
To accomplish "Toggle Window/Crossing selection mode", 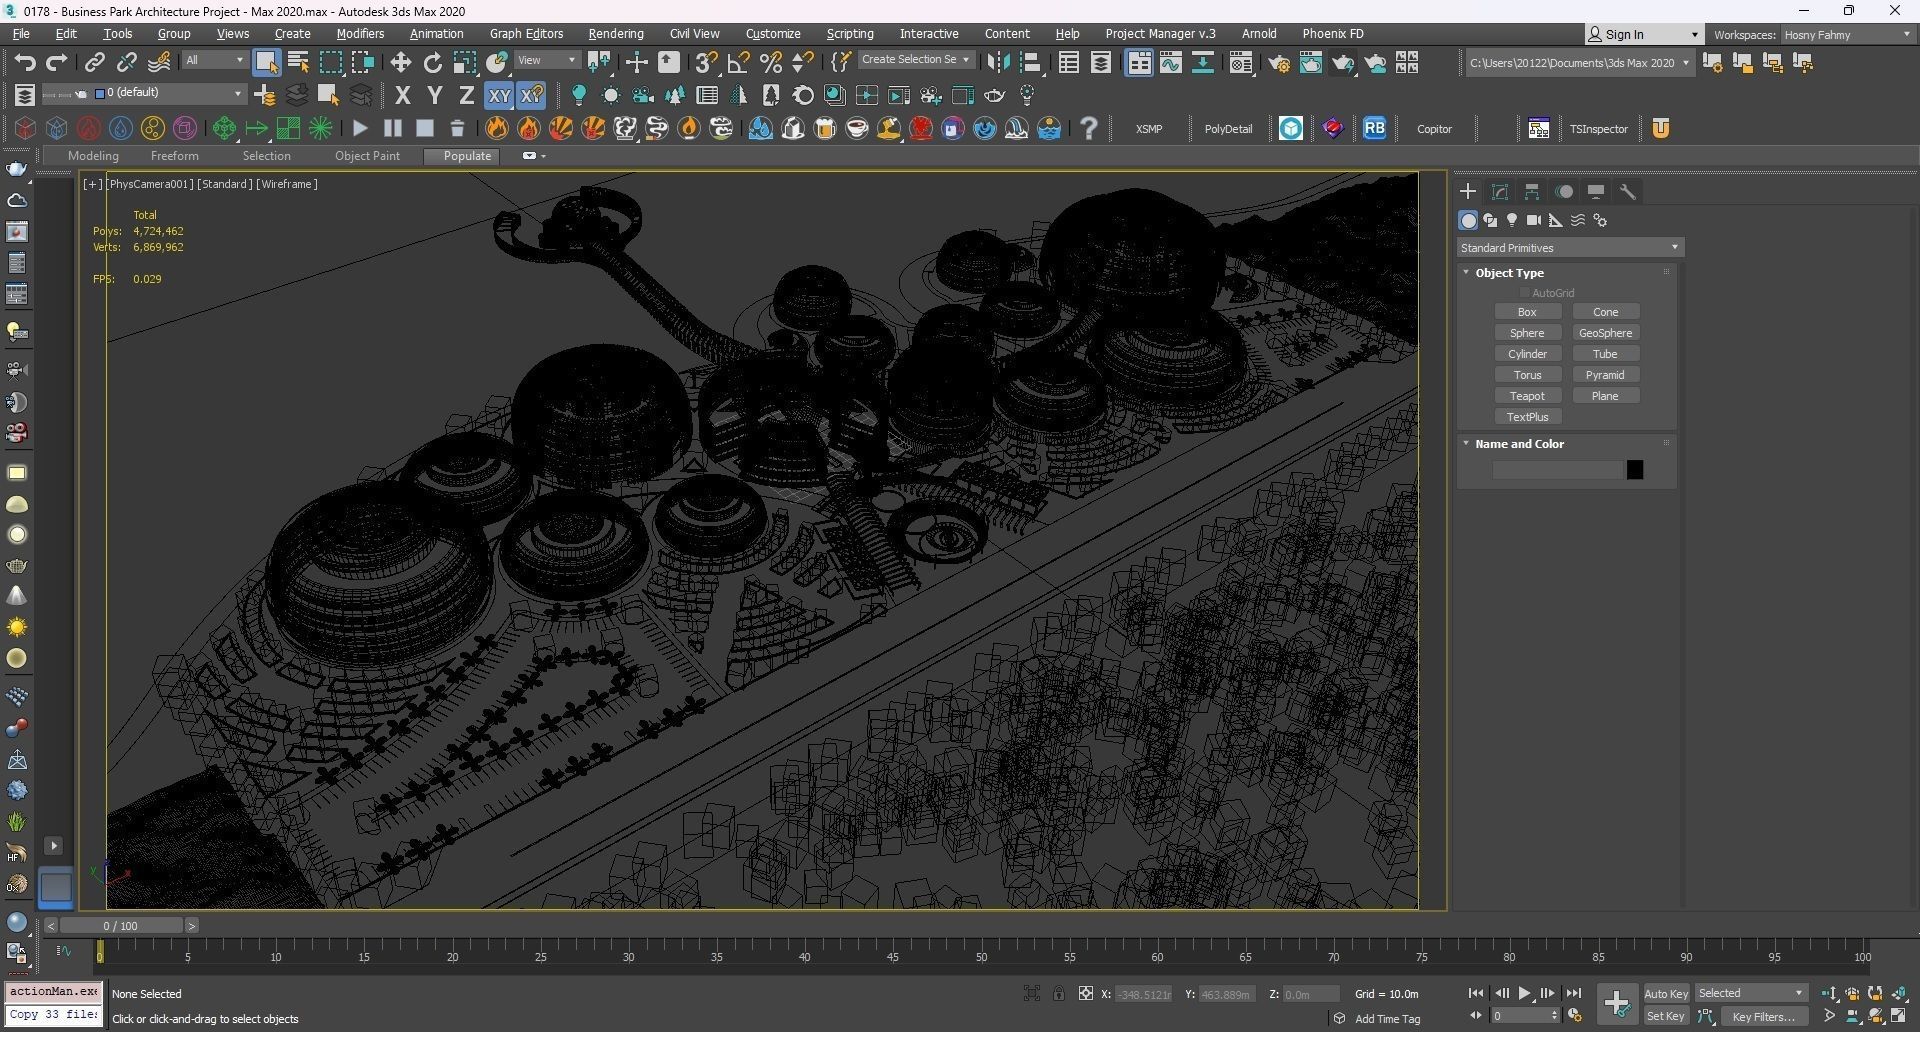I will 362,63.
